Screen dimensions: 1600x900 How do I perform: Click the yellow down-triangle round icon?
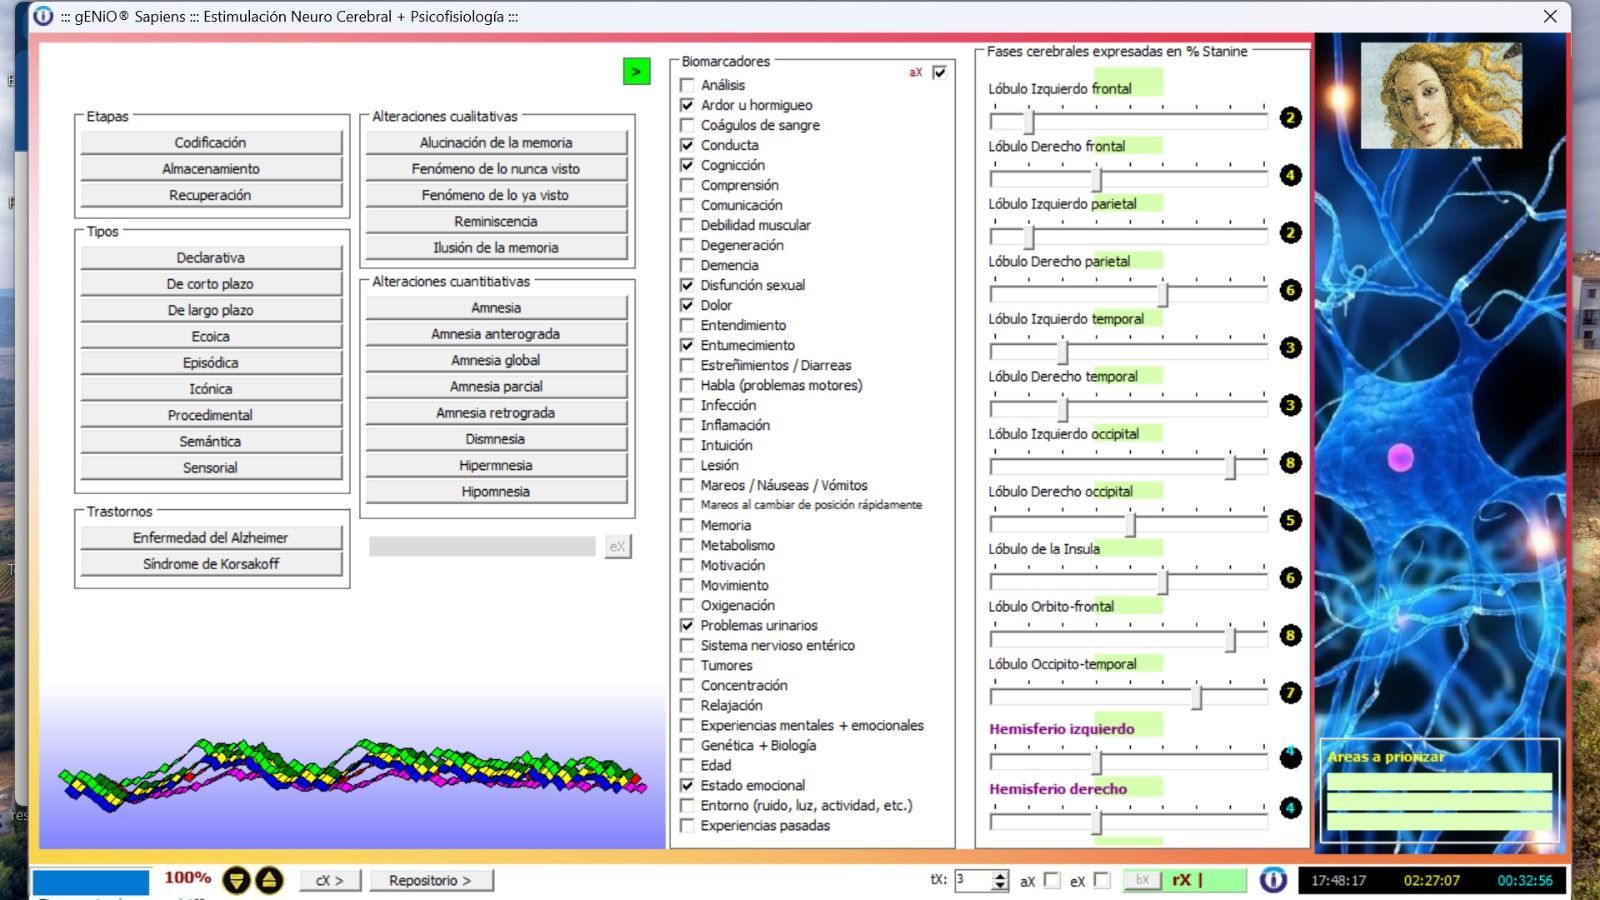pos(236,880)
